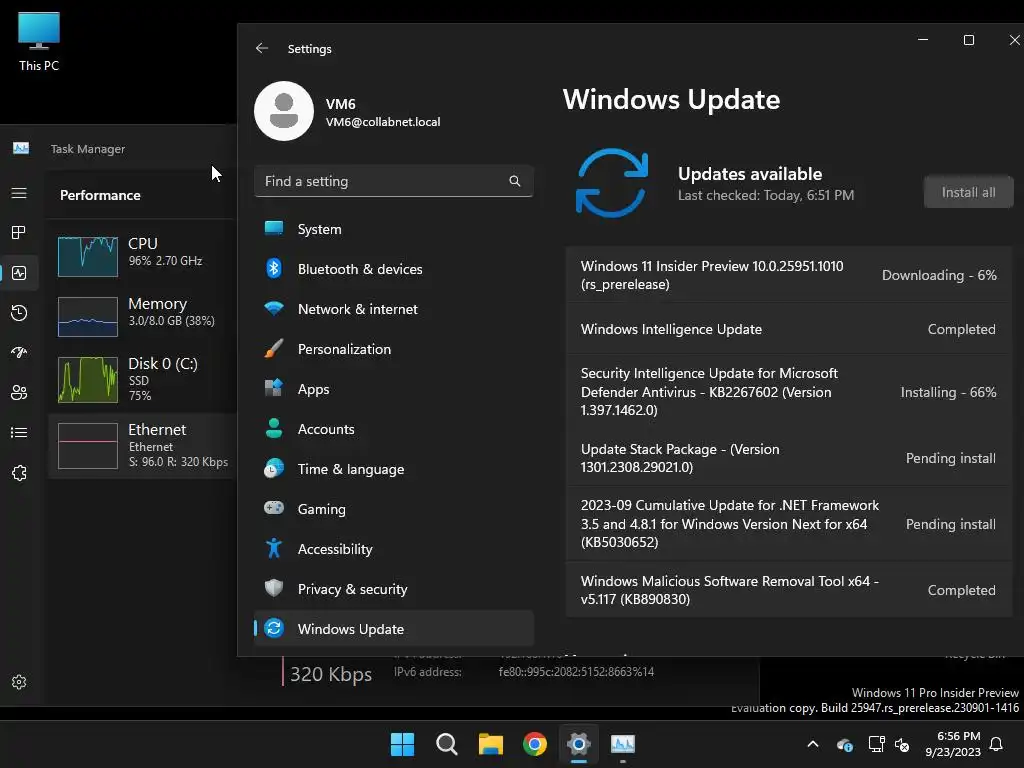Open Task Manager Details list icon

(19, 432)
